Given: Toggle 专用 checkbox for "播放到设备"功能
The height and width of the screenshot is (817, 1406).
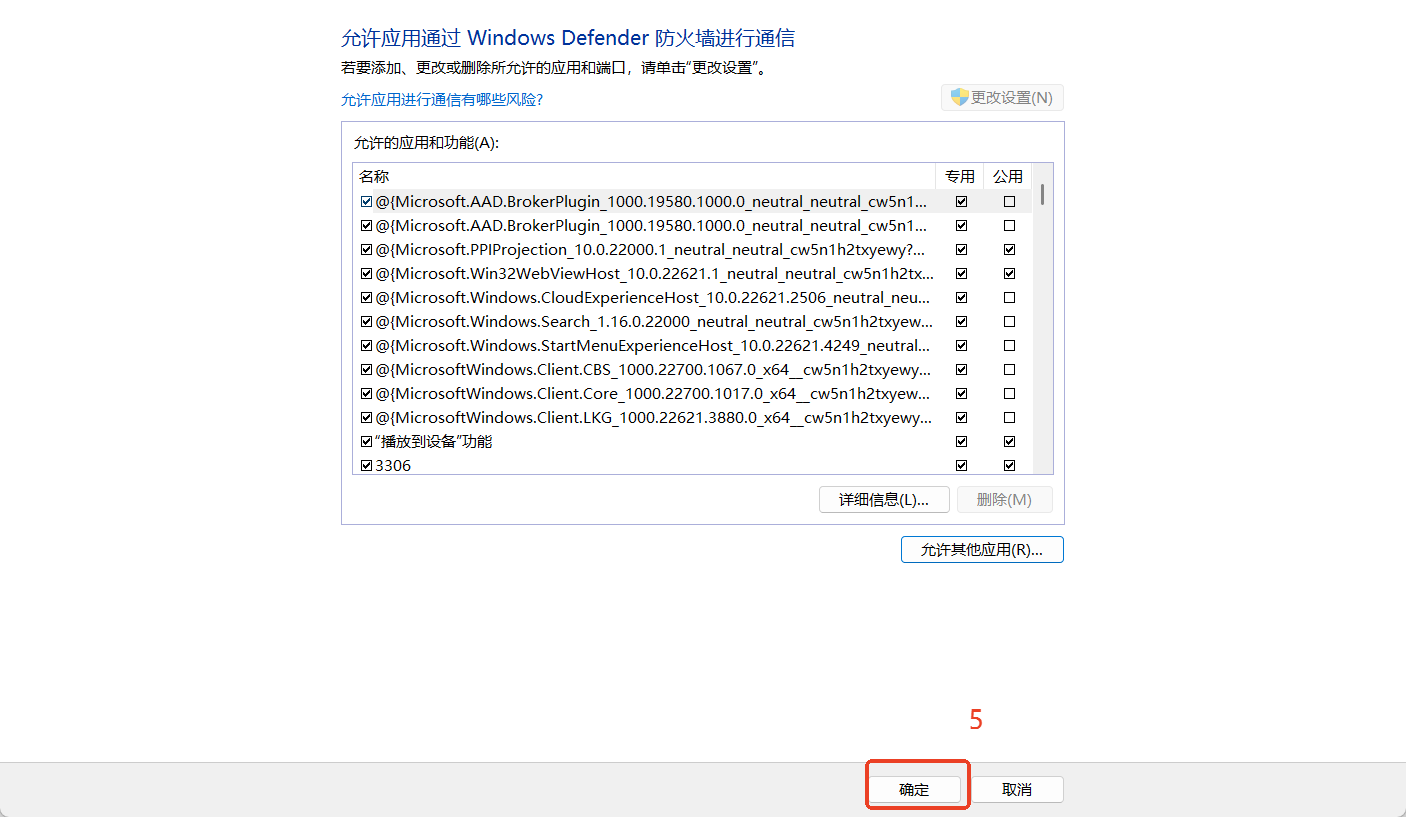Looking at the screenshot, I should point(962,441).
